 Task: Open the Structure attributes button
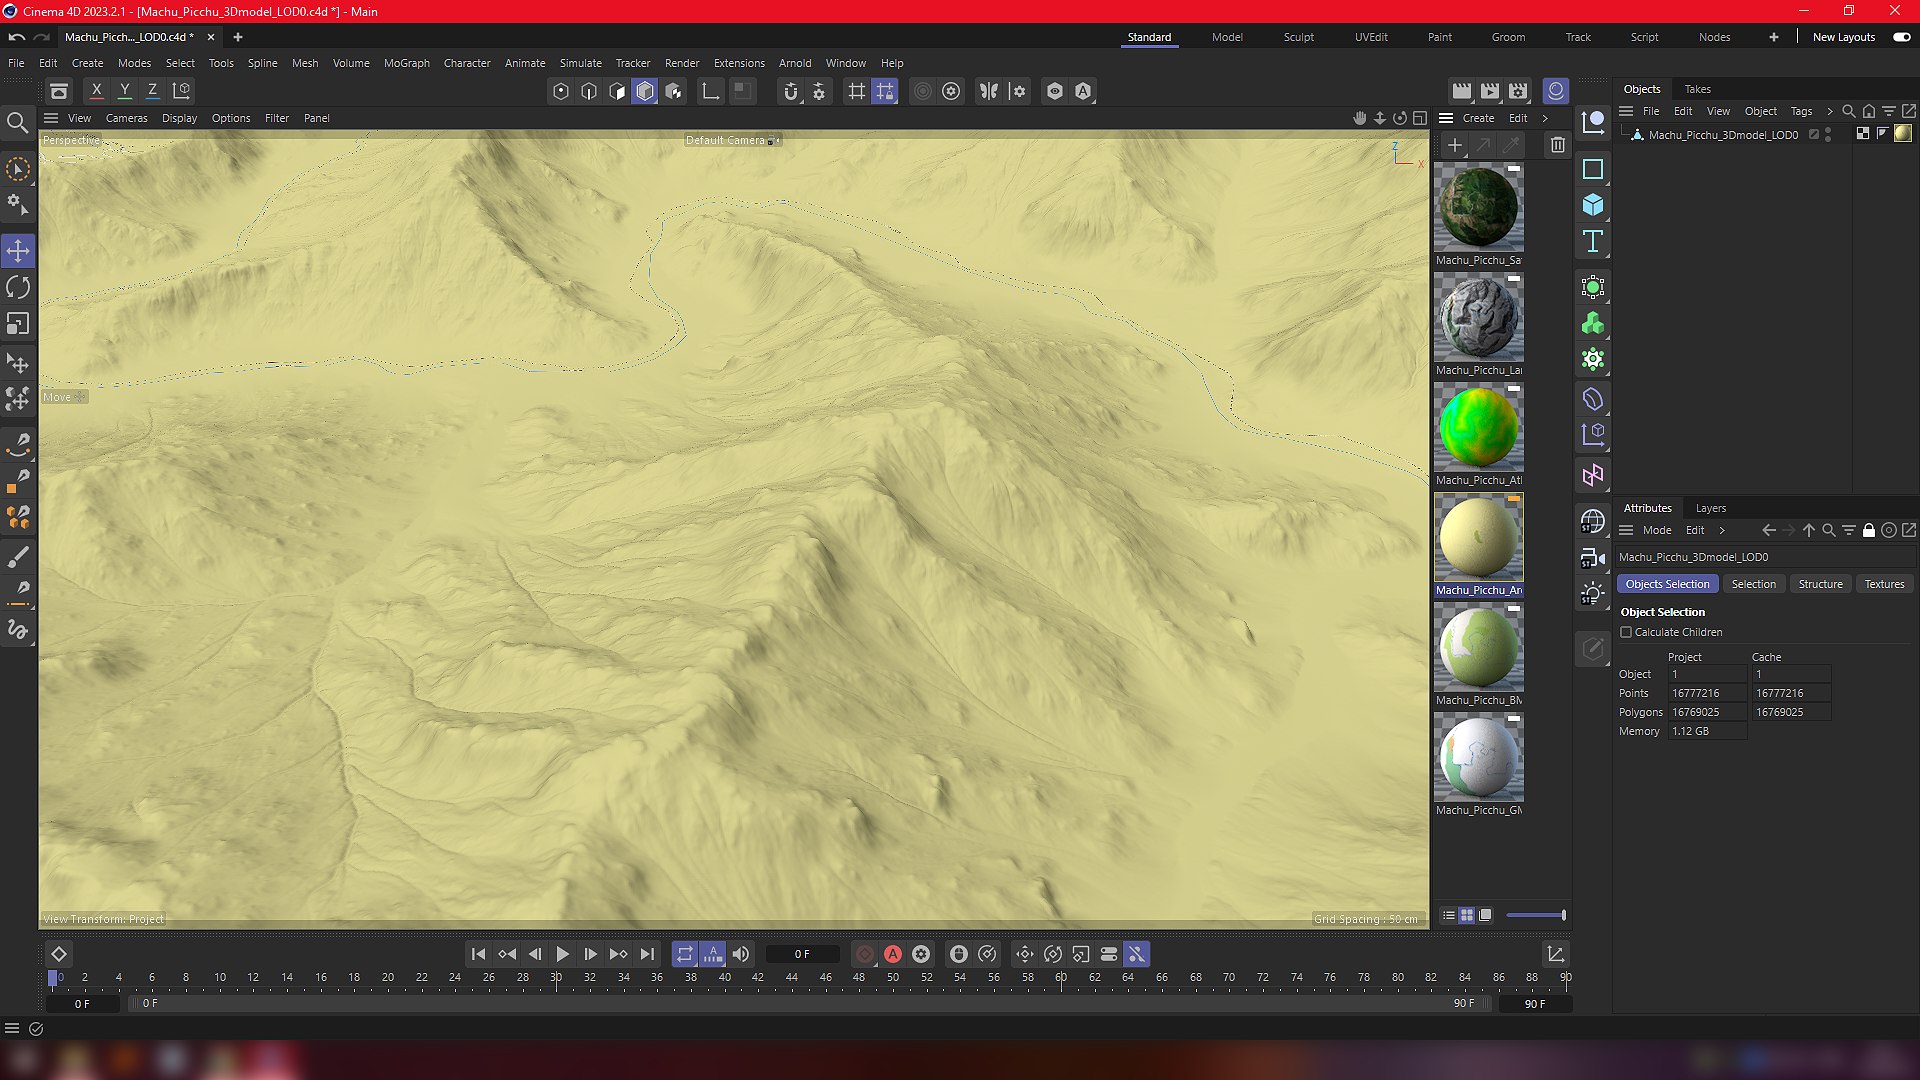1820,584
